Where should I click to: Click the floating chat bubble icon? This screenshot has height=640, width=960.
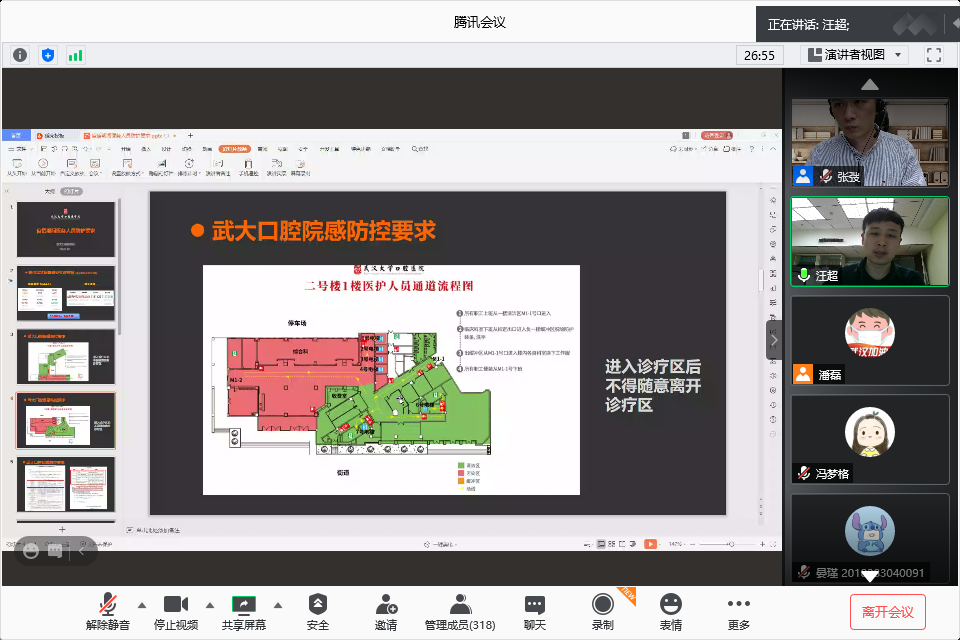55,551
